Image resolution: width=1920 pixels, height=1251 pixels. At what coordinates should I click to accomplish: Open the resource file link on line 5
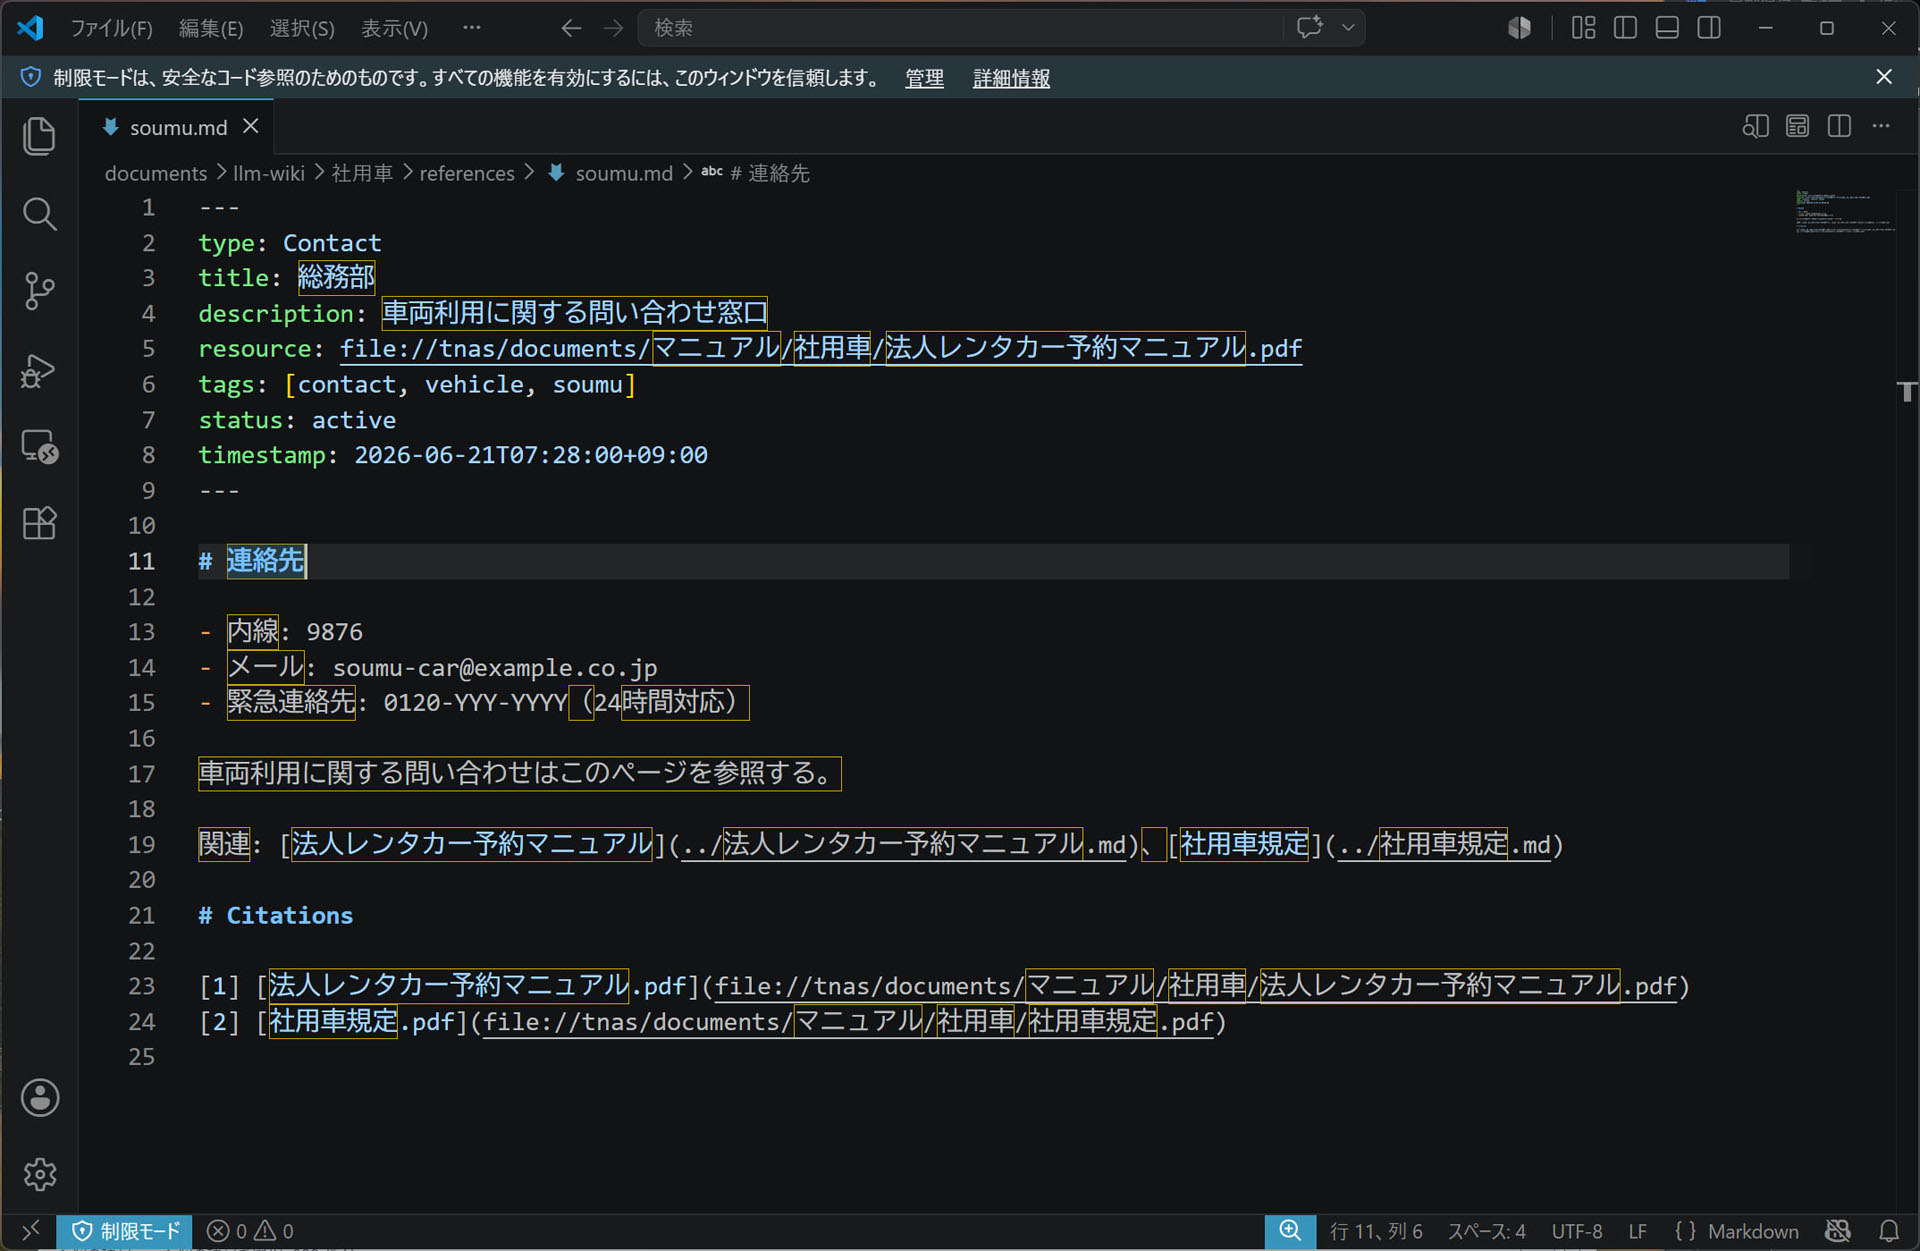click(821, 348)
